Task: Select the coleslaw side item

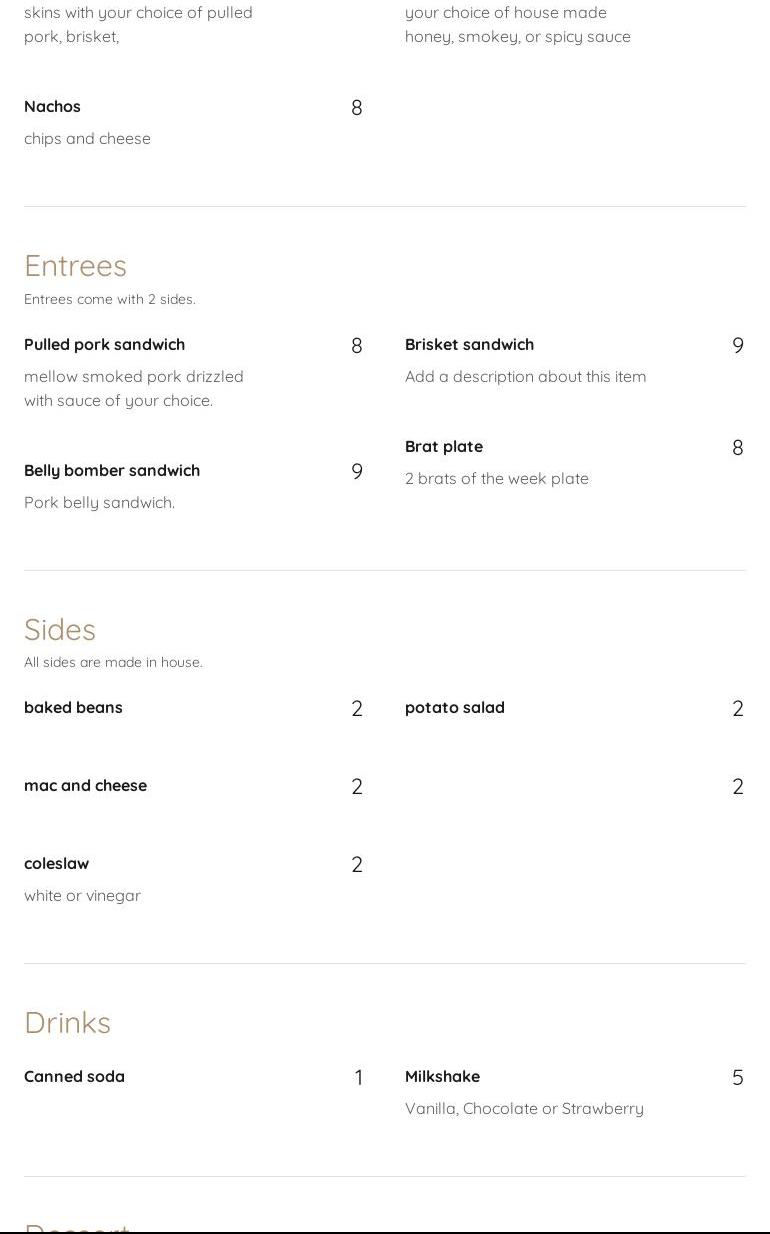Action: tap(56, 863)
